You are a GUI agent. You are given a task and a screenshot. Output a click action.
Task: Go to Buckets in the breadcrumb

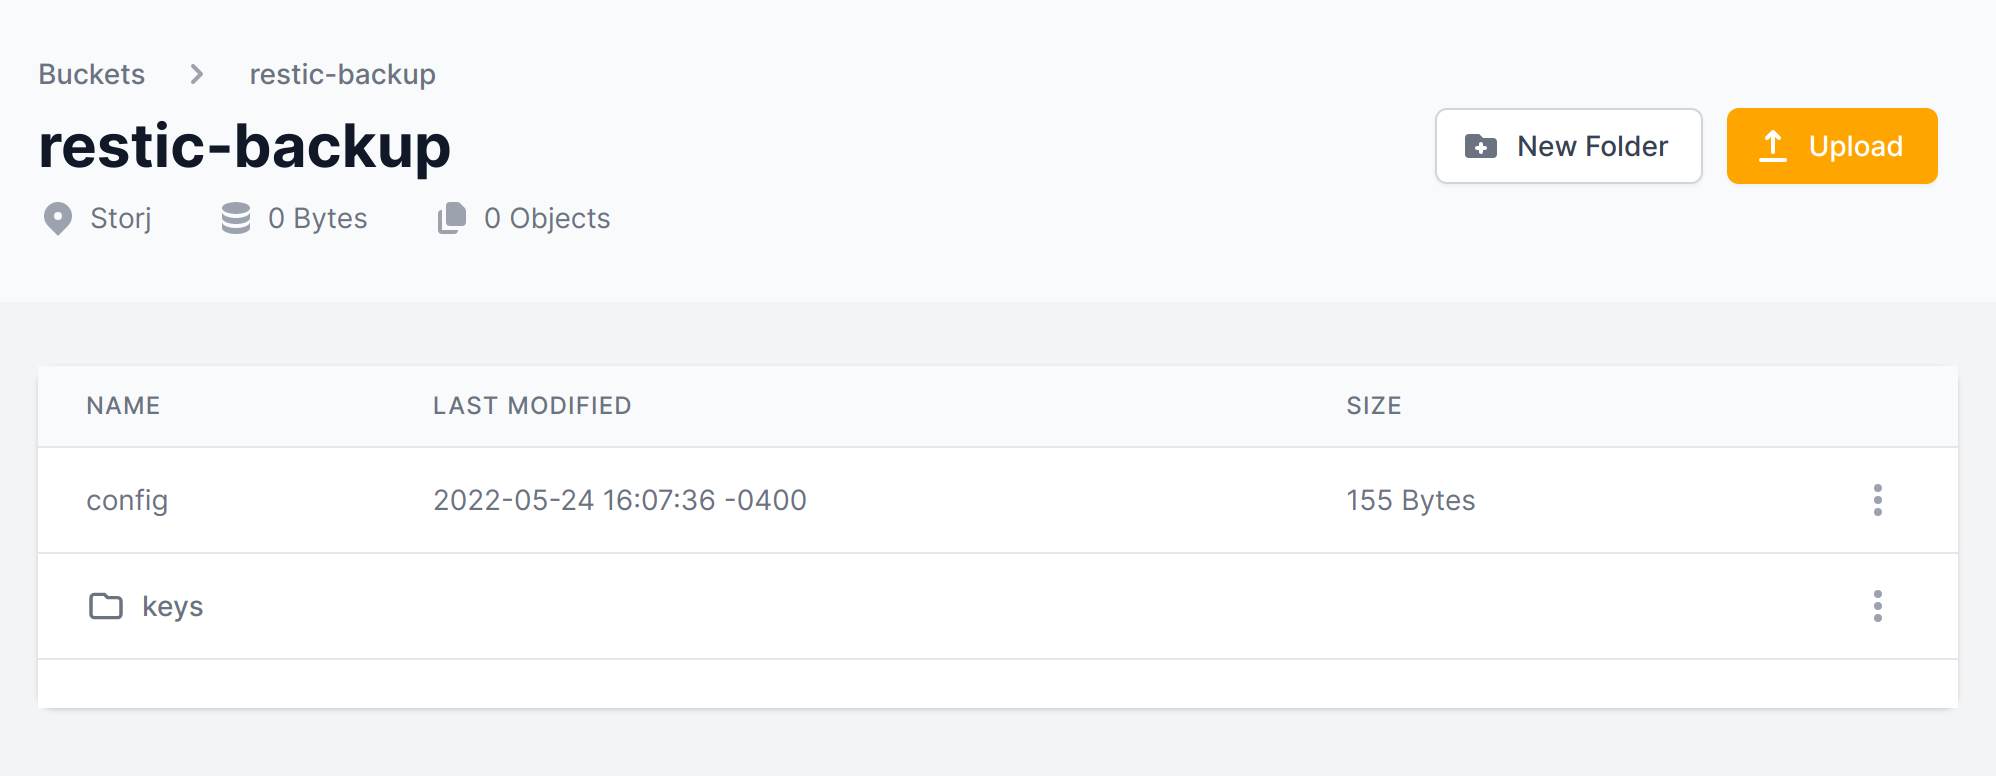[x=92, y=74]
